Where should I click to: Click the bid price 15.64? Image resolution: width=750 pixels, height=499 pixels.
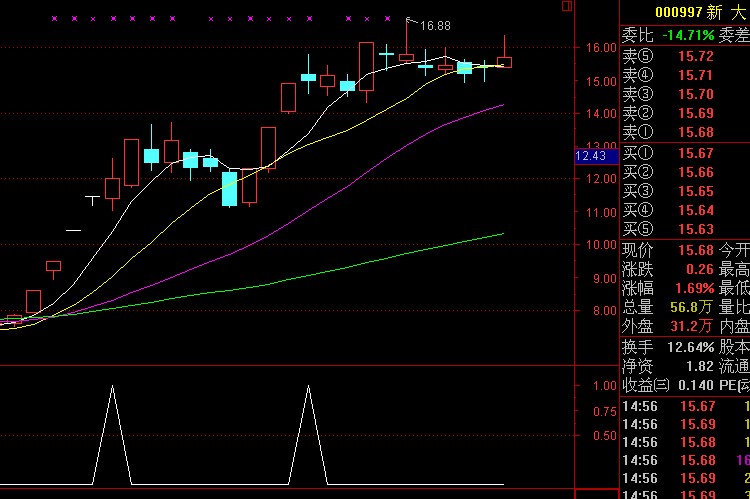(x=696, y=211)
